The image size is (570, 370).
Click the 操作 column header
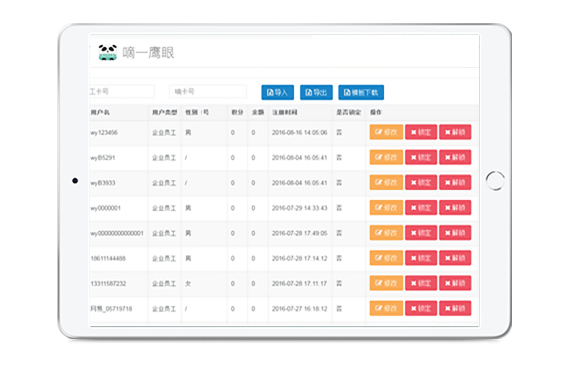pyautogui.click(x=376, y=112)
